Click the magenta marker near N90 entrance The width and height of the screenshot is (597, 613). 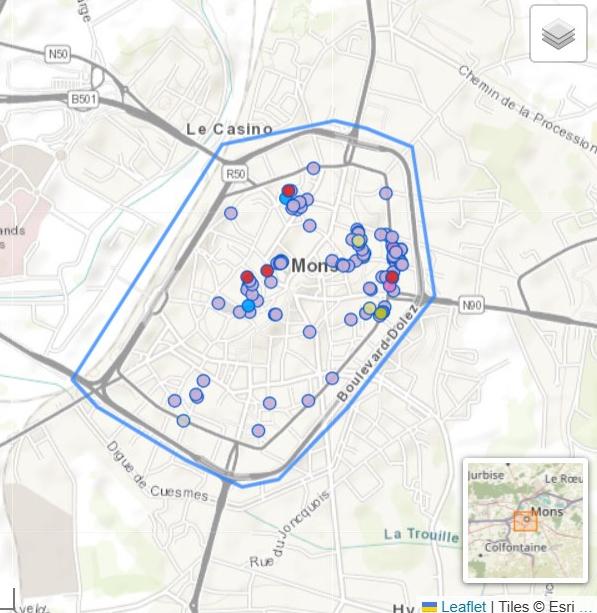coord(389,286)
